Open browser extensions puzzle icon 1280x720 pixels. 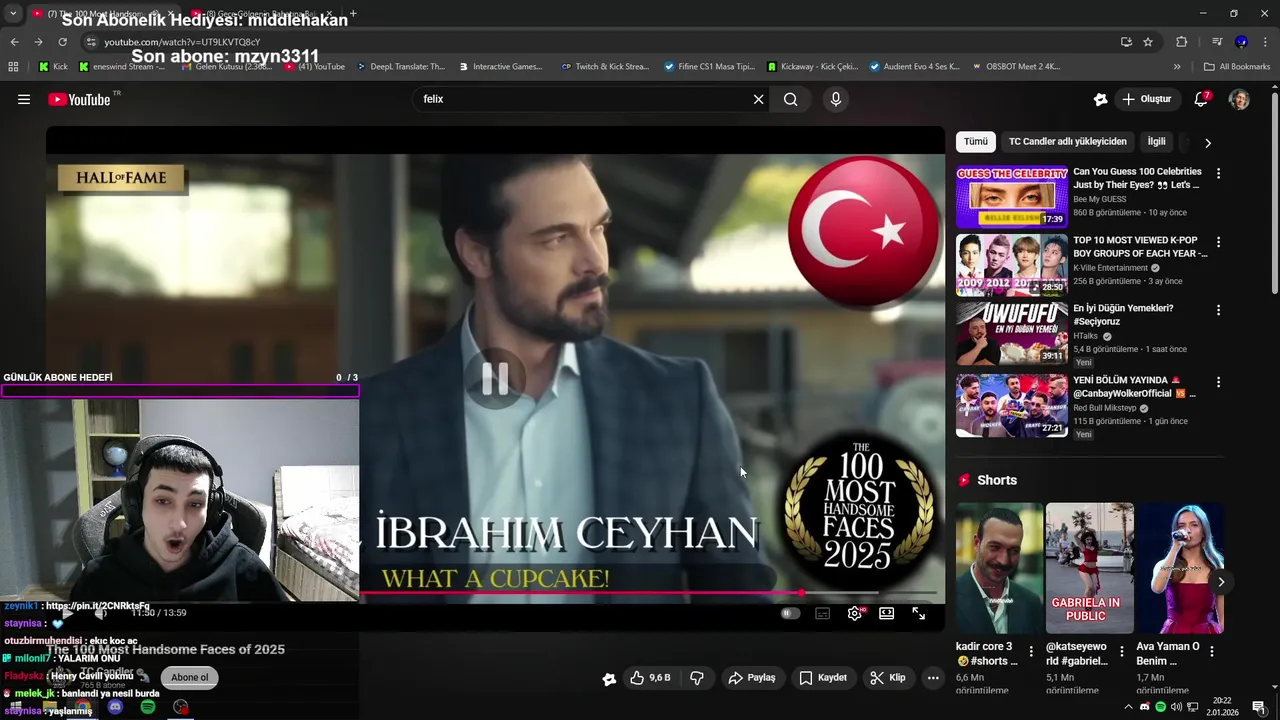[x=1182, y=42]
